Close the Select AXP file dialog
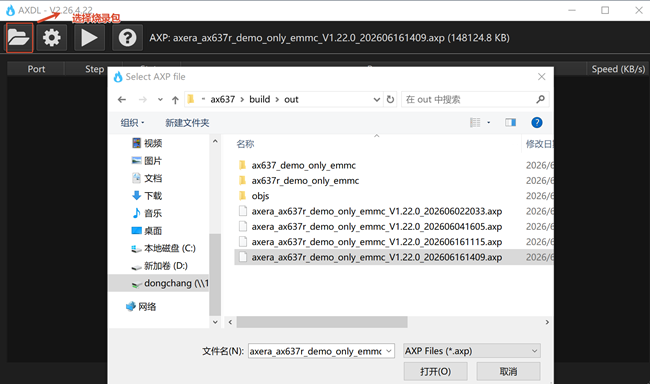The height and width of the screenshot is (384, 650). click(541, 77)
